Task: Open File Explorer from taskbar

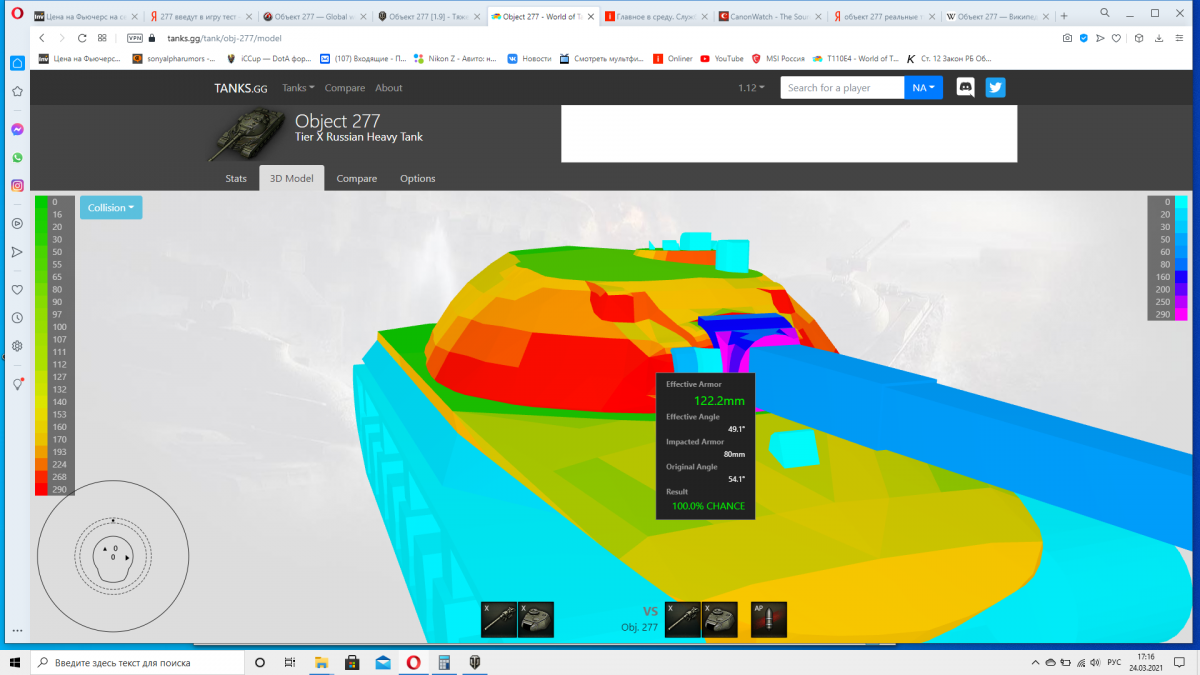Action: point(321,662)
